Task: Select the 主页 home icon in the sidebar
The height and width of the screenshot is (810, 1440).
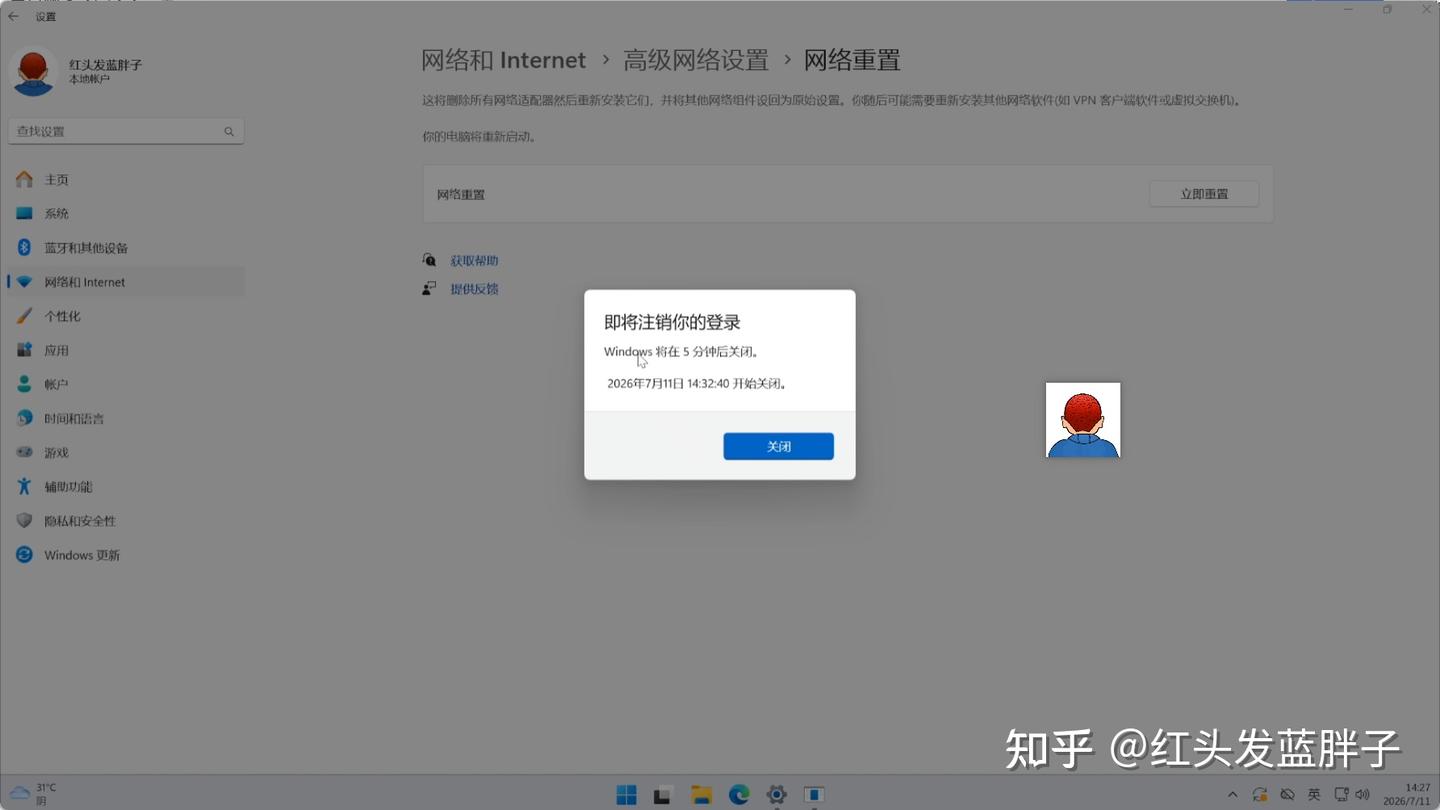Action: click(24, 180)
